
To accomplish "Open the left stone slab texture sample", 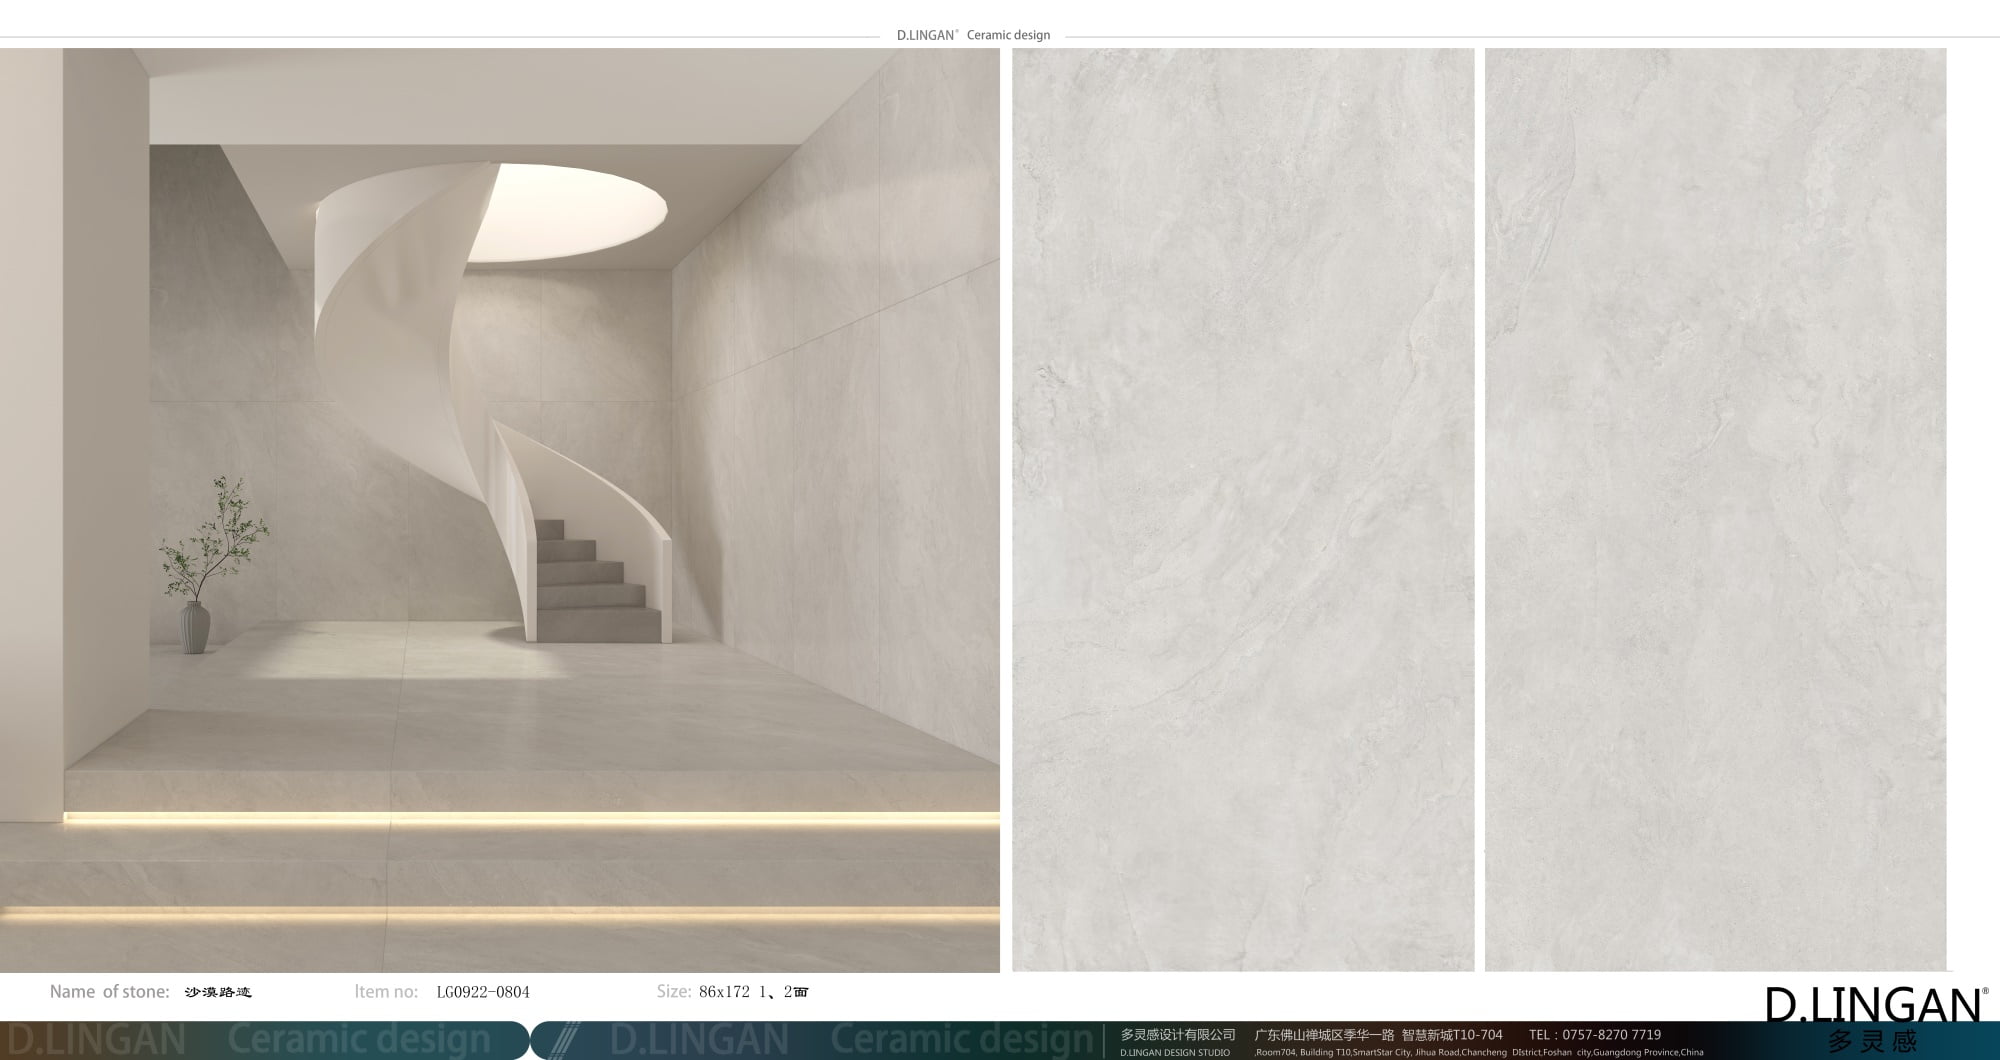I will [1242, 510].
